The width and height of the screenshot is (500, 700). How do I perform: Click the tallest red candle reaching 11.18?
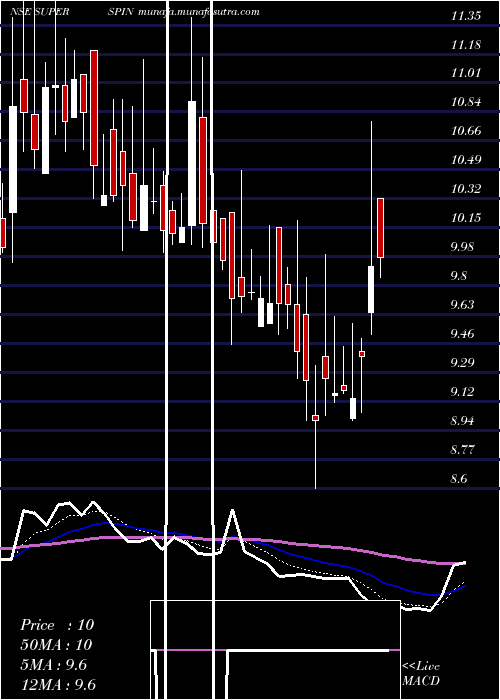point(94,108)
